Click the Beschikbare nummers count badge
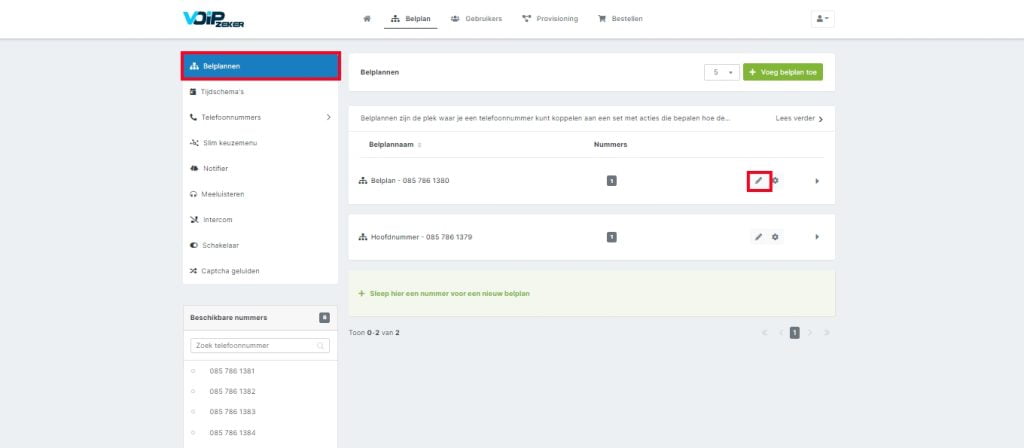Viewport: 1024px width, 448px height. pos(325,317)
